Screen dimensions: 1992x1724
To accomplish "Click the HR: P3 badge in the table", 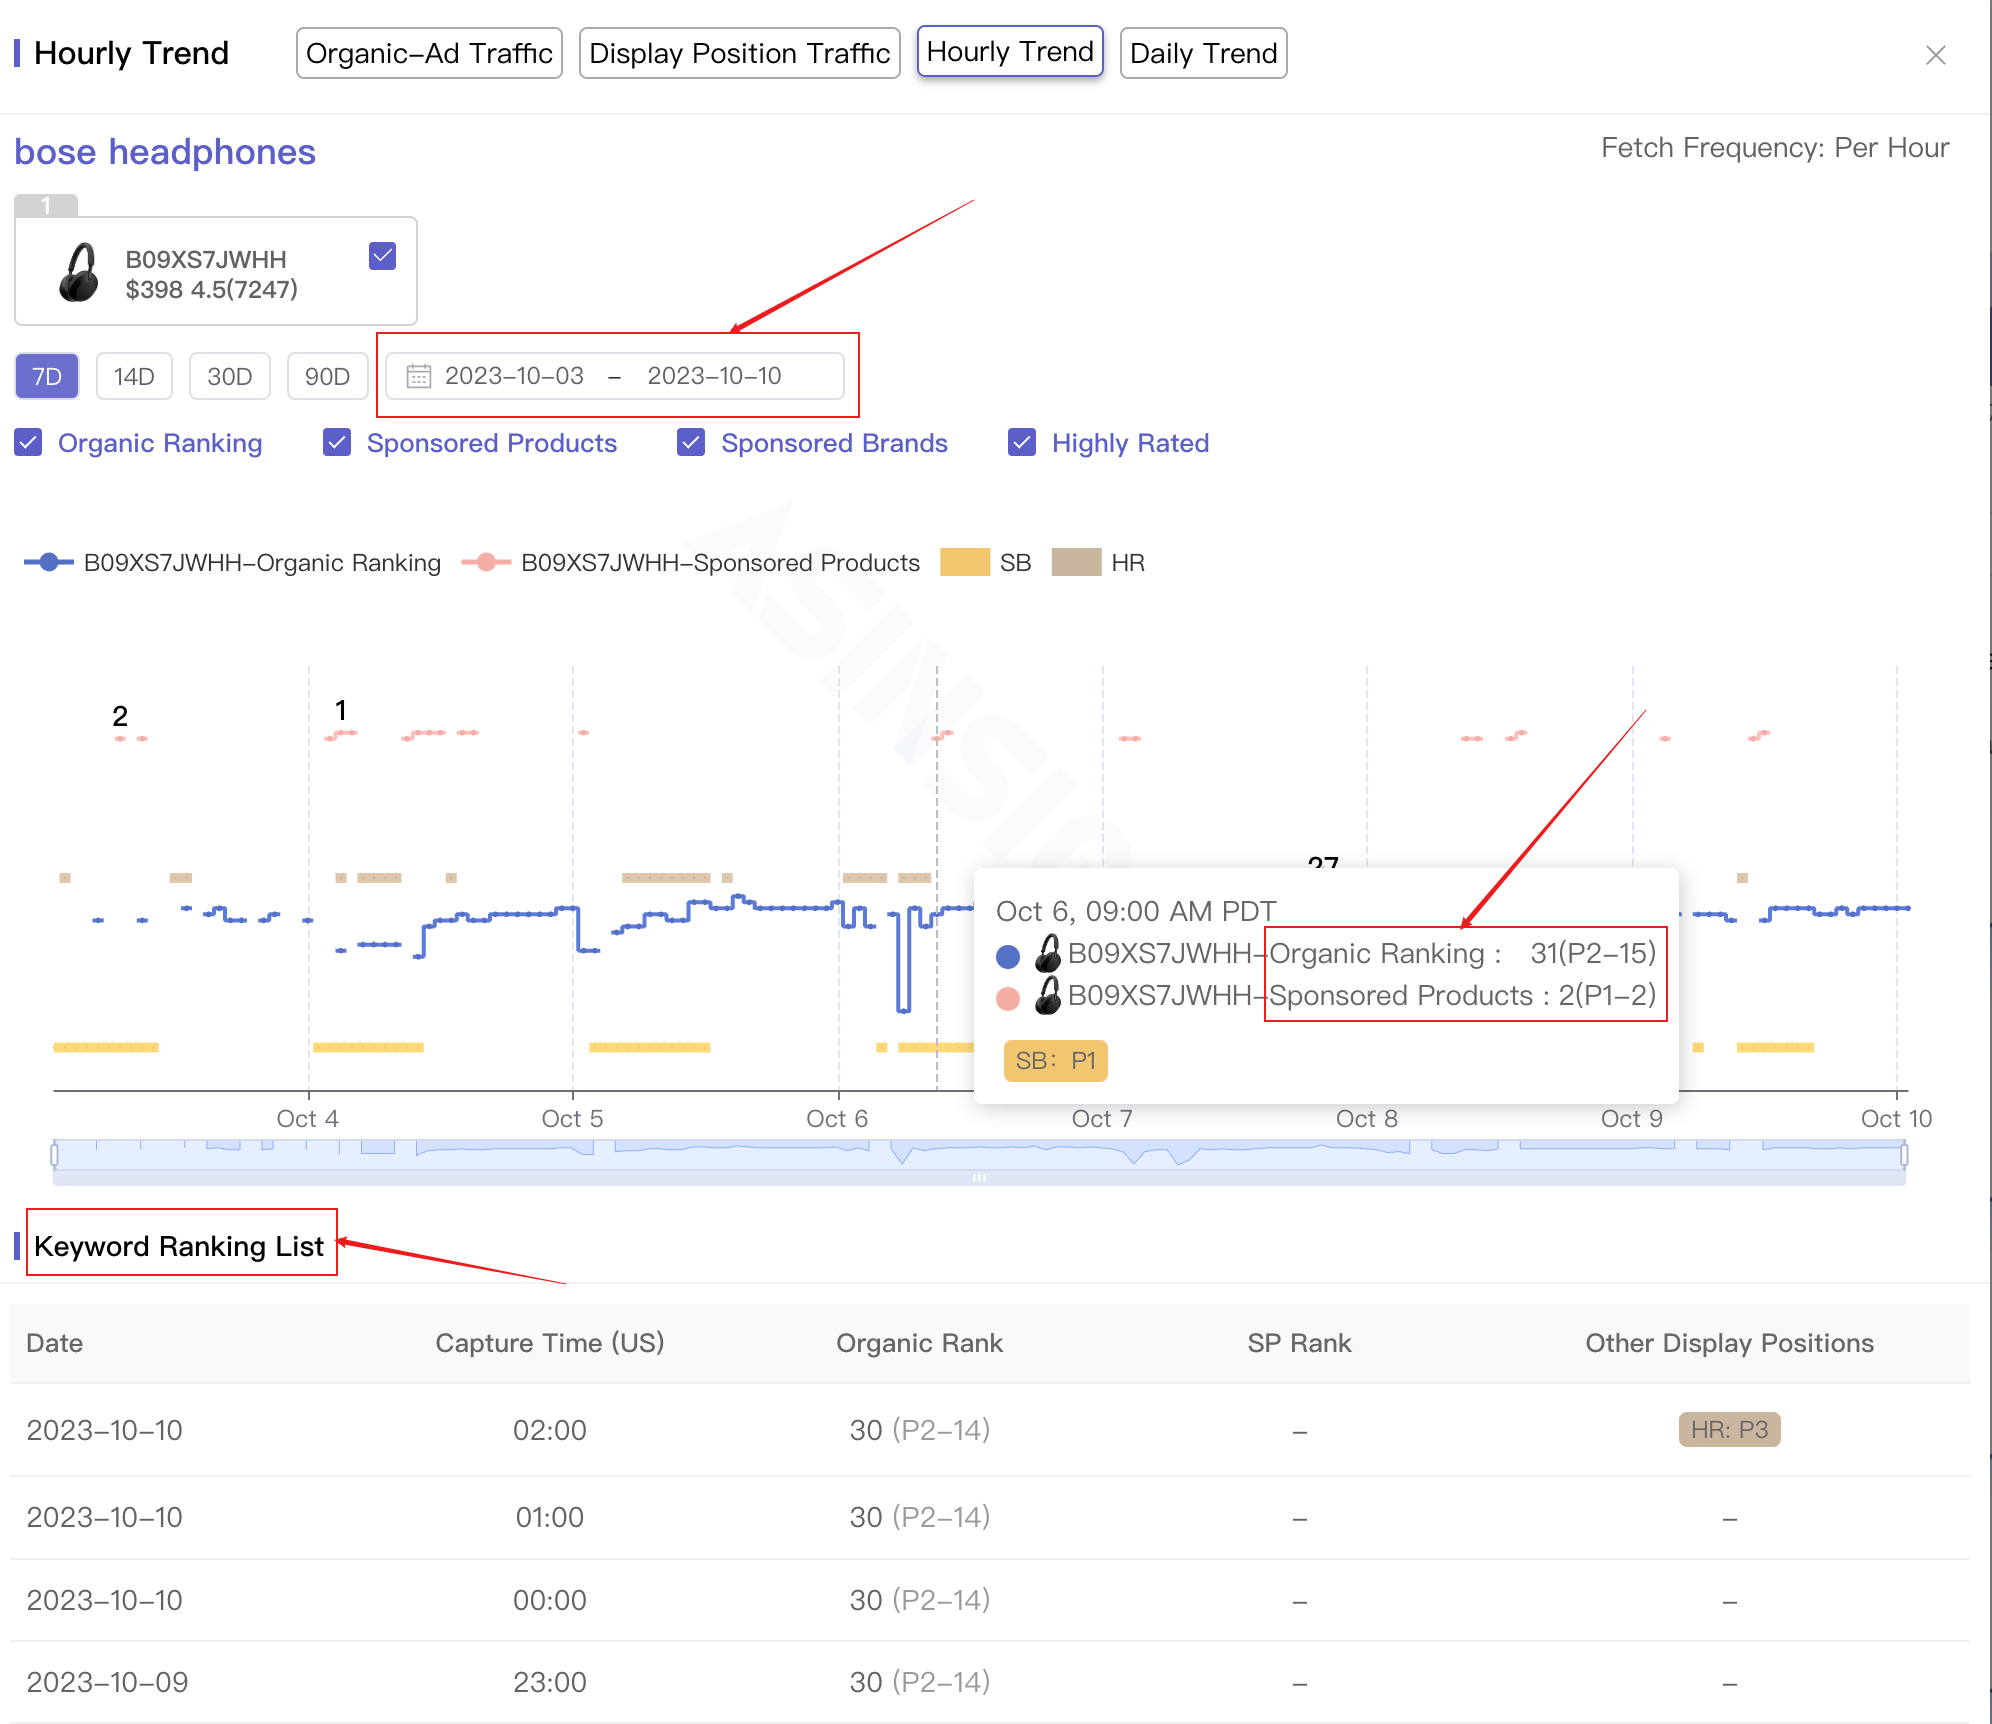I will 1727,1430.
